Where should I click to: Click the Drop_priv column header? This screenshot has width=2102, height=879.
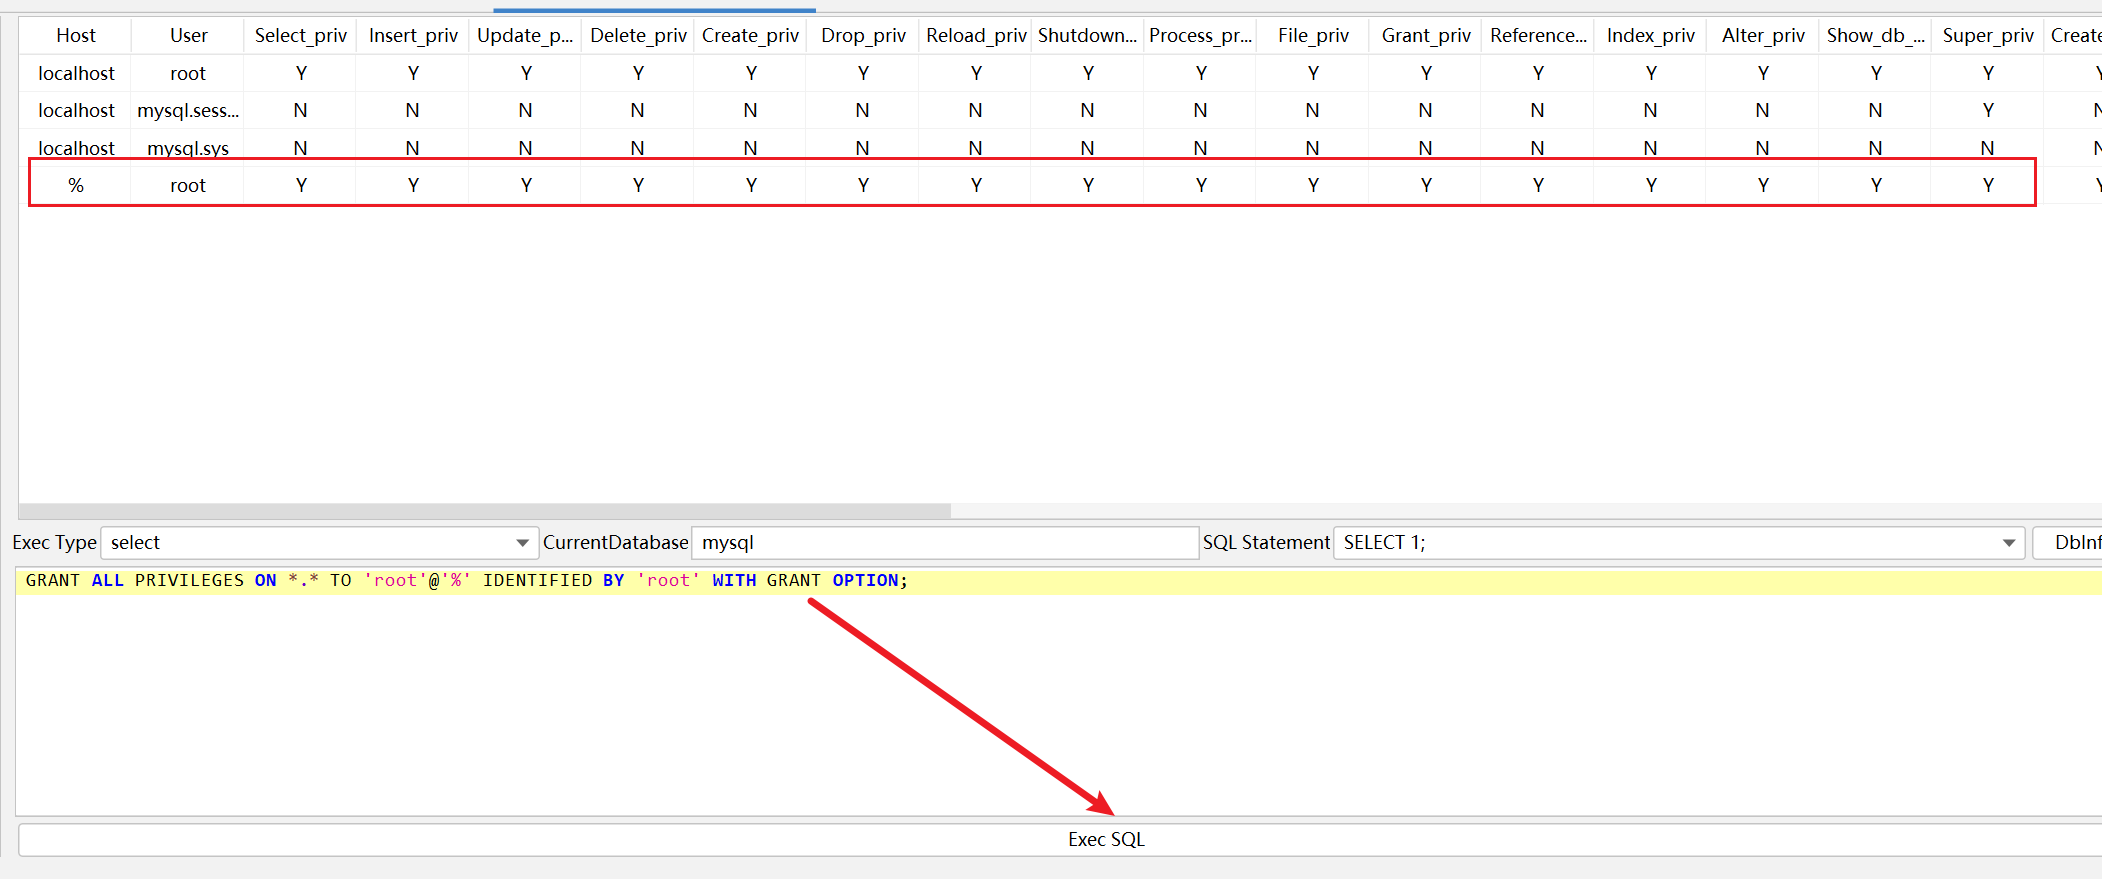pyautogui.click(x=863, y=36)
